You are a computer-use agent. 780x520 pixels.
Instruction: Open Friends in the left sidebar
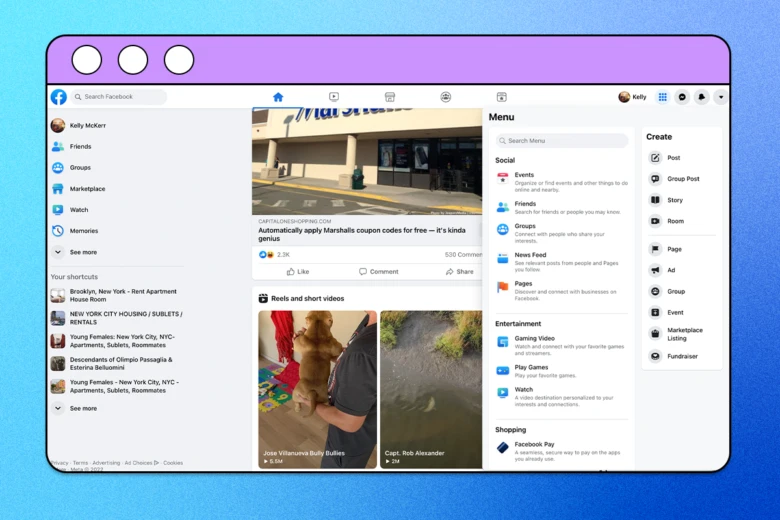tap(71, 146)
